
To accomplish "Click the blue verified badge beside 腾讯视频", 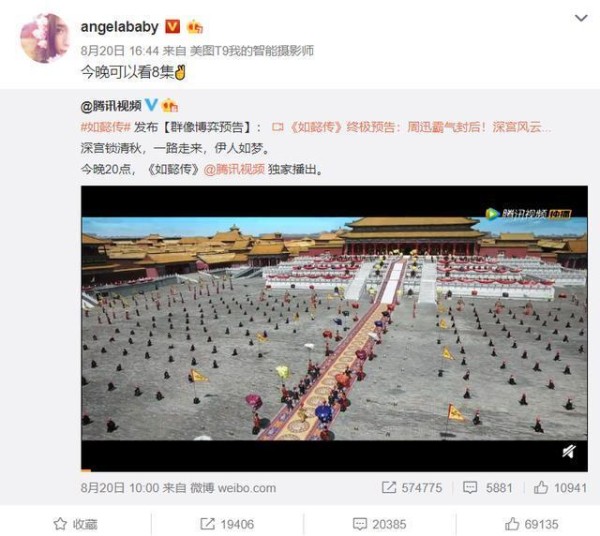I will (152, 104).
